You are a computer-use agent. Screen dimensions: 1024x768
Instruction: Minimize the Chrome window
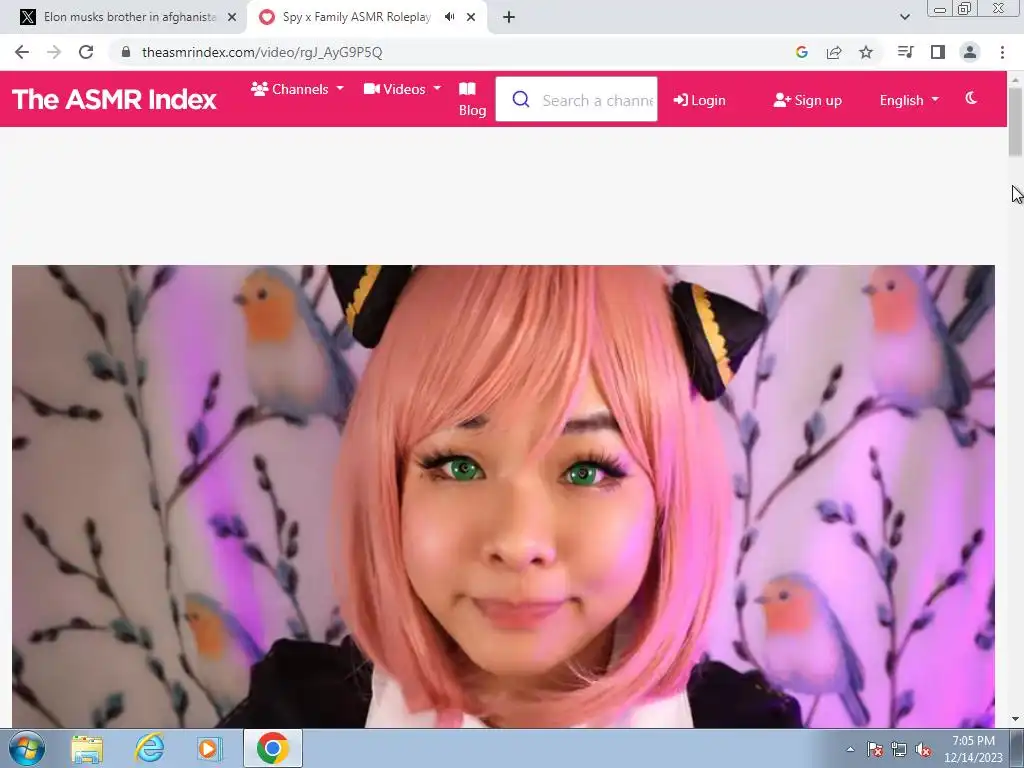click(x=940, y=9)
